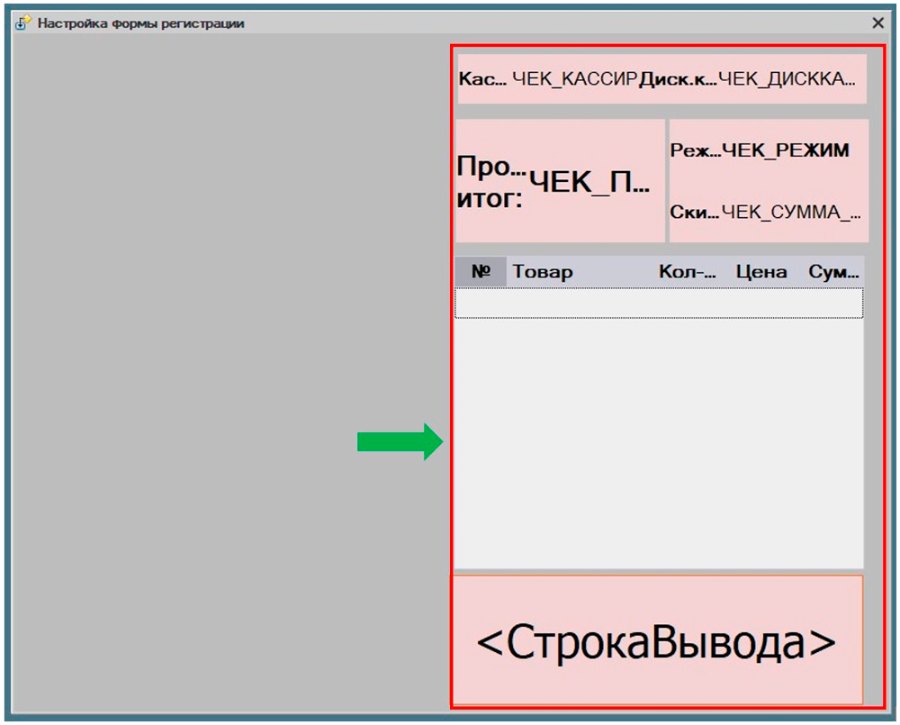The height and width of the screenshot is (725, 900).
Task: Select the empty first table row
Action: pos(659,303)
